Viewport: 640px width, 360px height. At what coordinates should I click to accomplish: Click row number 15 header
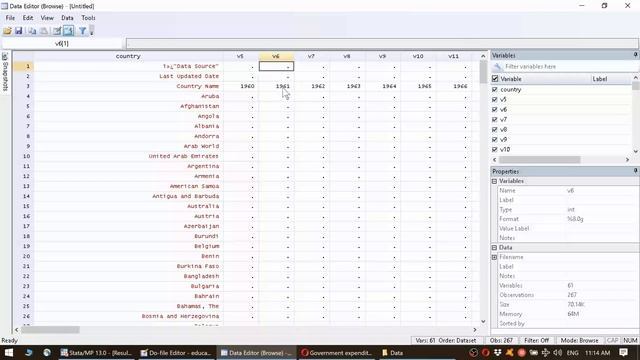click(24, 206)
